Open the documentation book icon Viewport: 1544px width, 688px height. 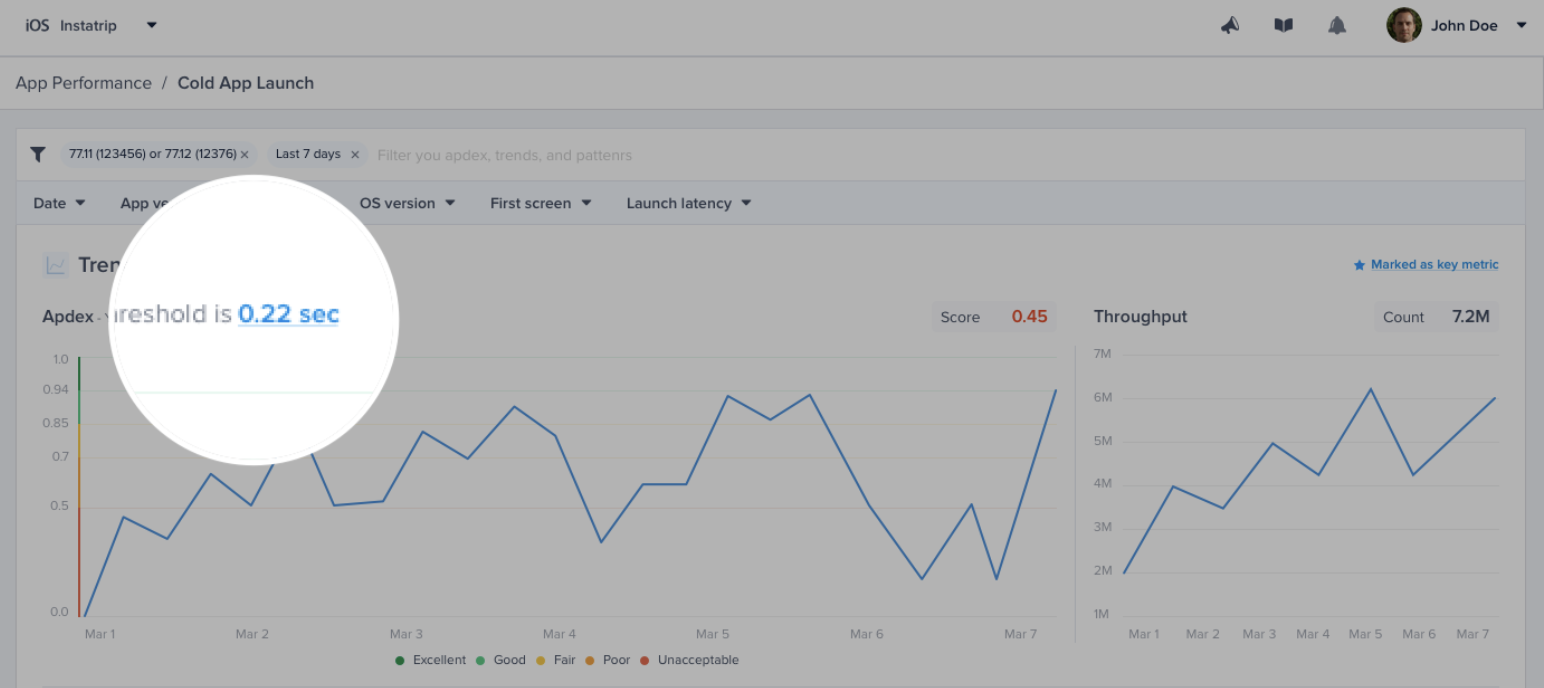coord(1283,26)
